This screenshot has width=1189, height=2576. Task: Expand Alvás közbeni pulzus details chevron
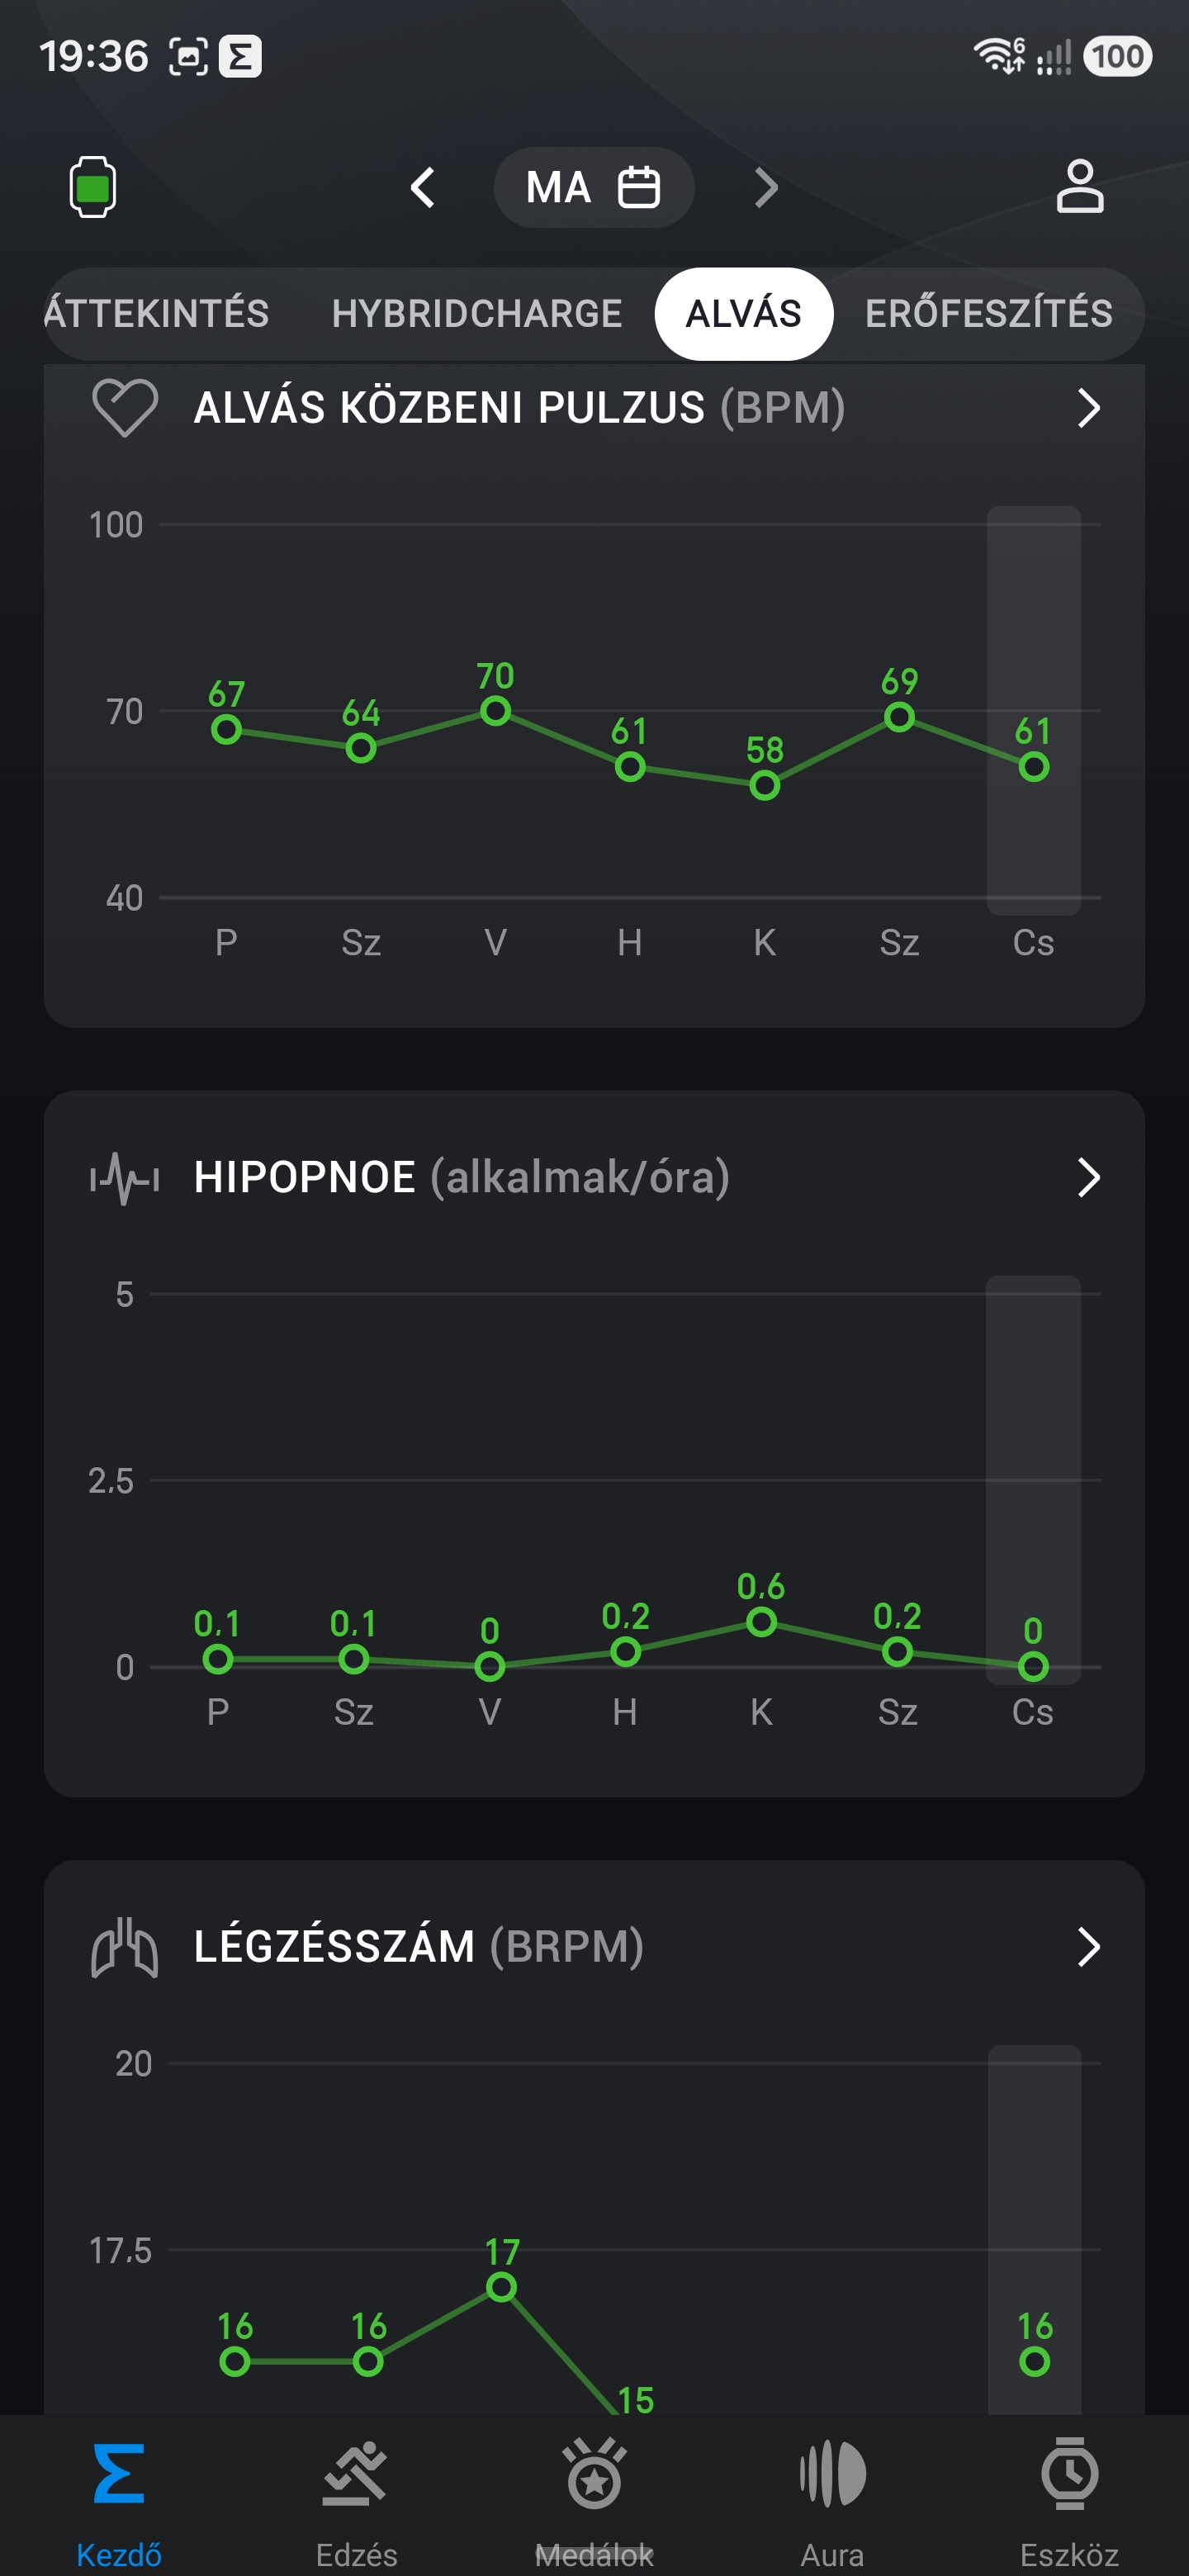tap(1088, 408)
